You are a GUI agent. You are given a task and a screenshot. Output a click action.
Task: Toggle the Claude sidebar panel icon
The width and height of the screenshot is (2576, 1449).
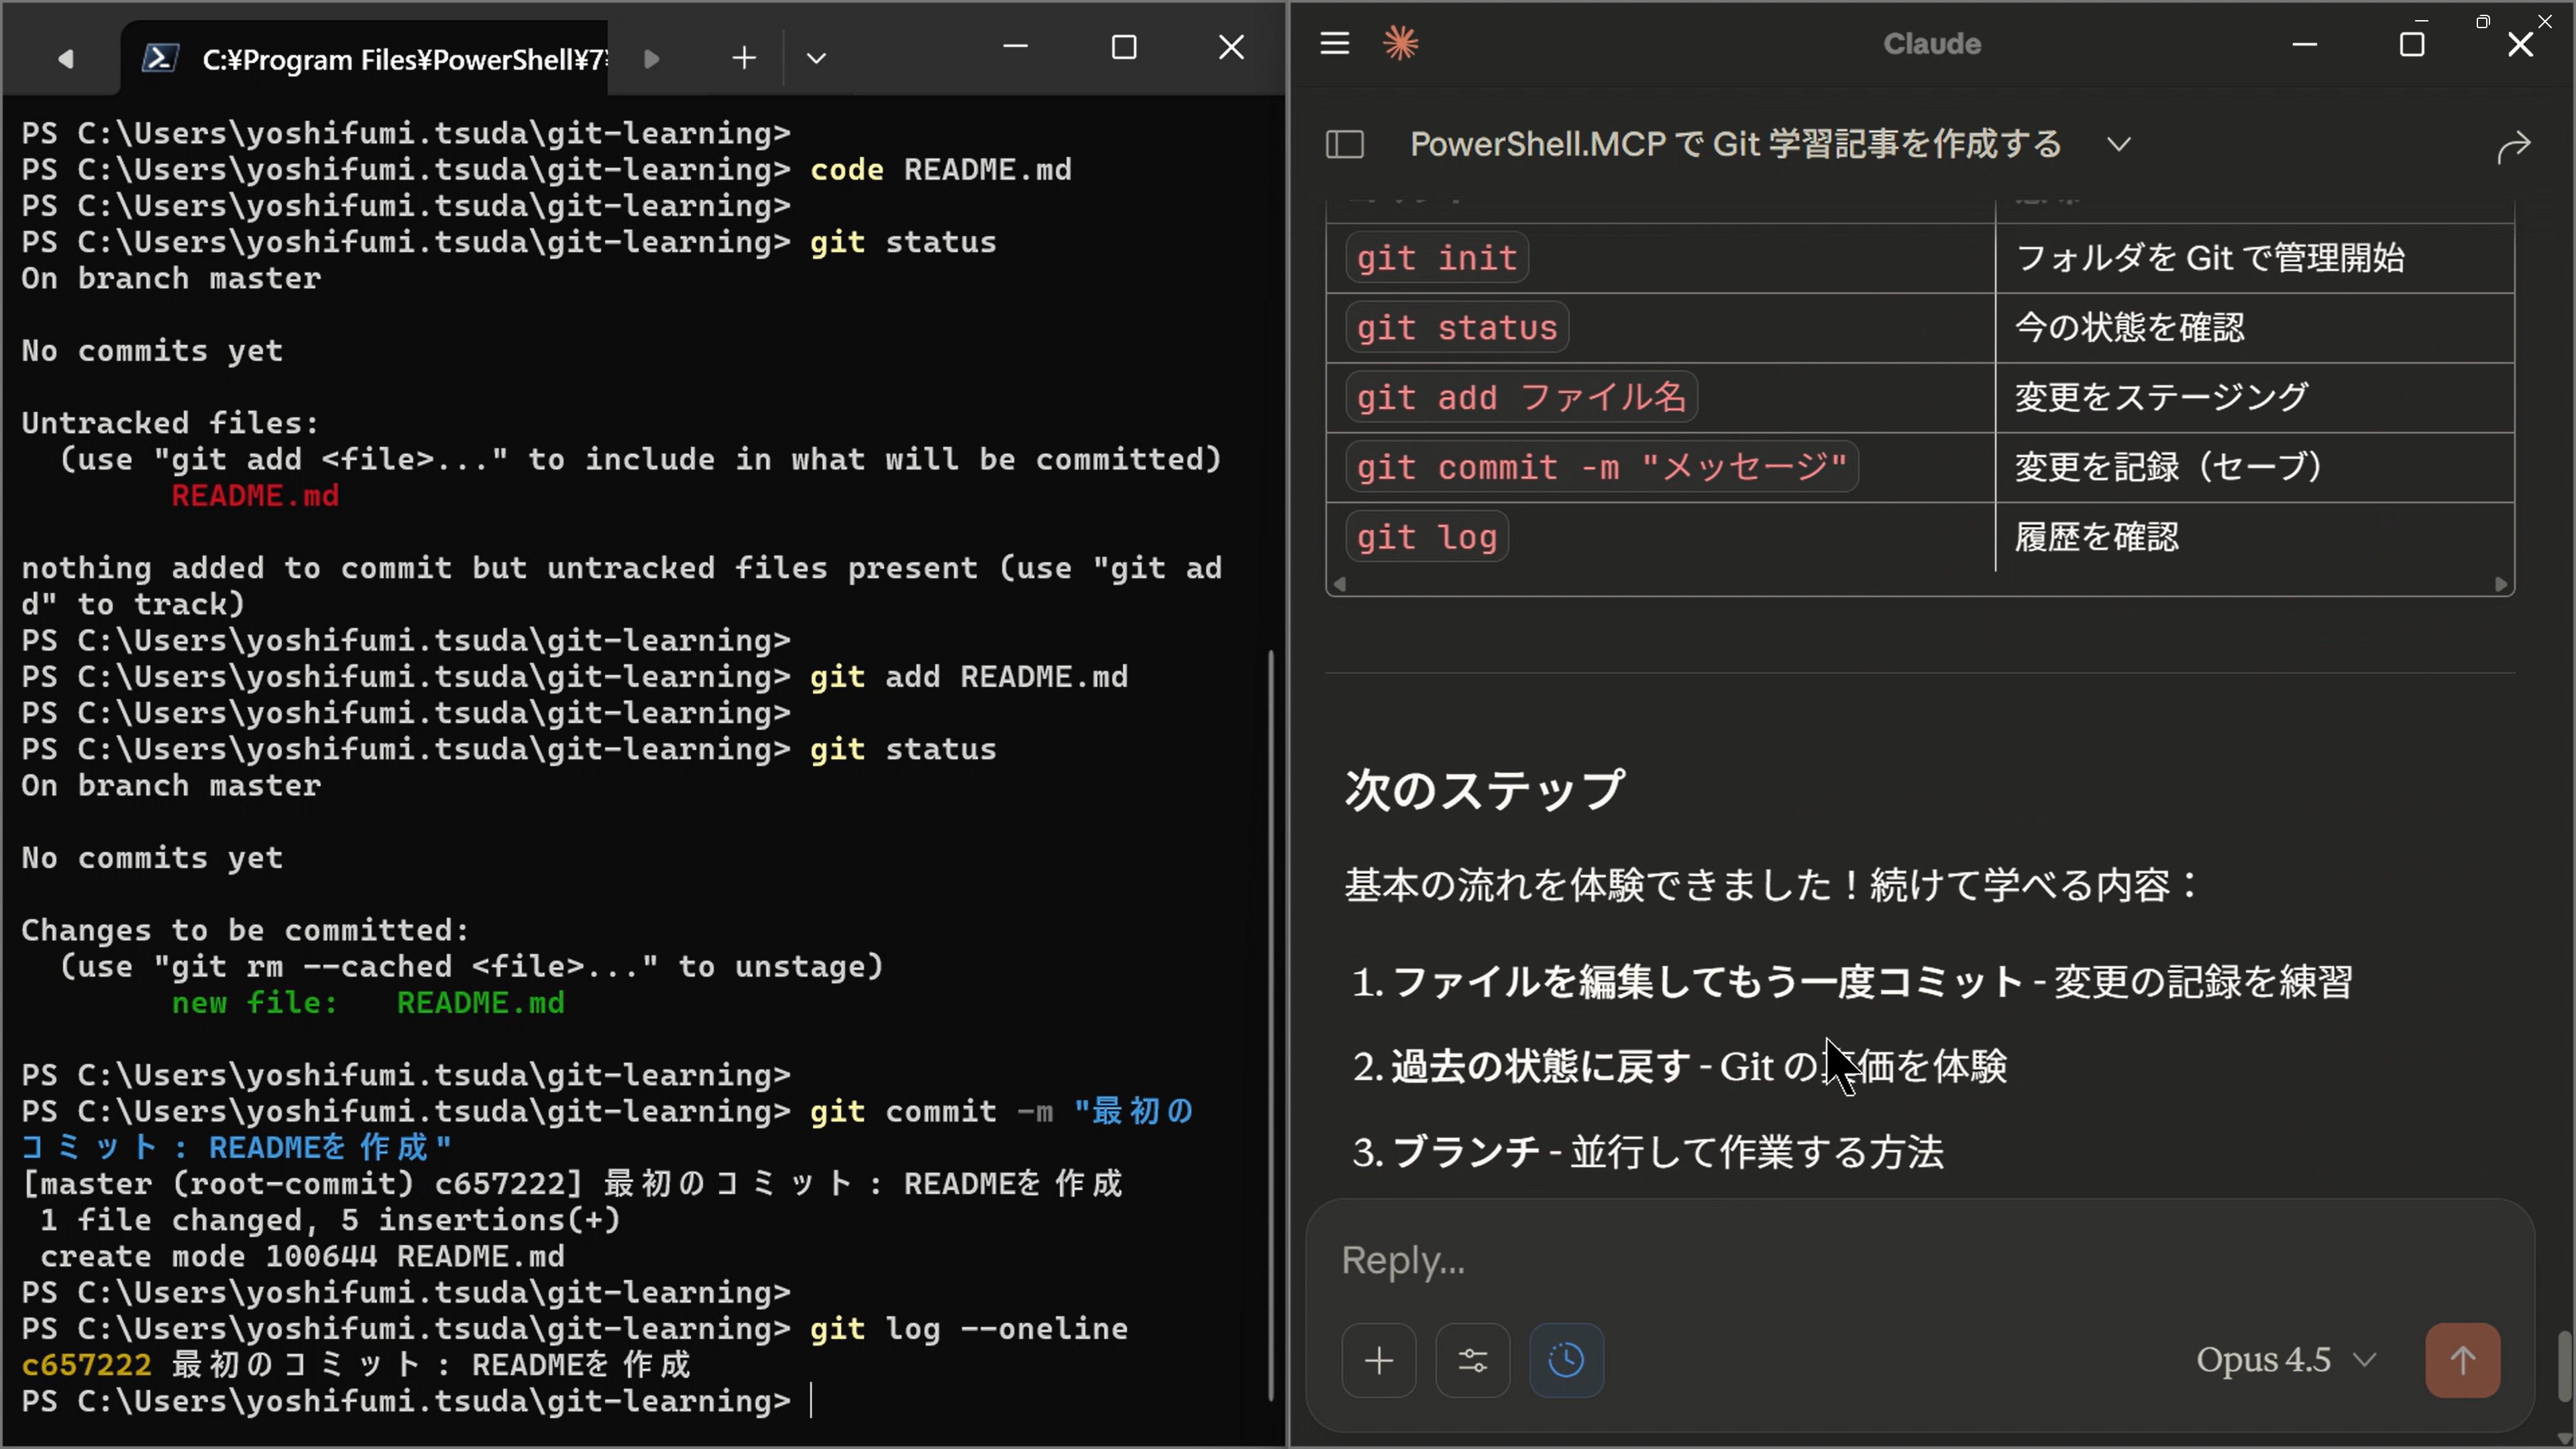point(1345,145)
